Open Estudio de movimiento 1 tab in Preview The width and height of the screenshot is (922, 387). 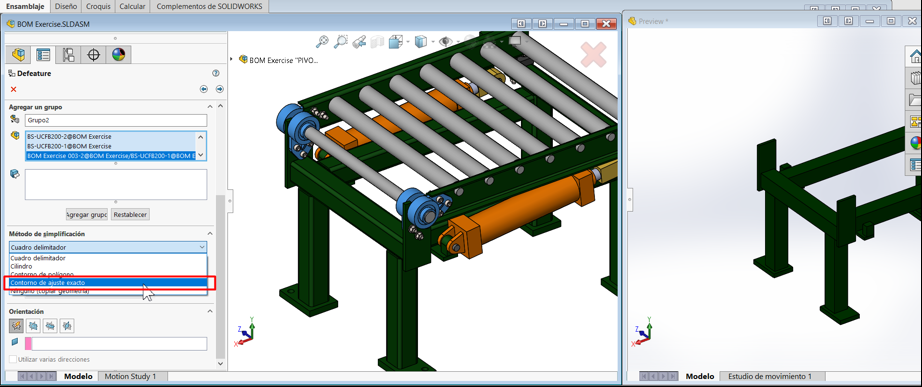[x=770, y=376]
